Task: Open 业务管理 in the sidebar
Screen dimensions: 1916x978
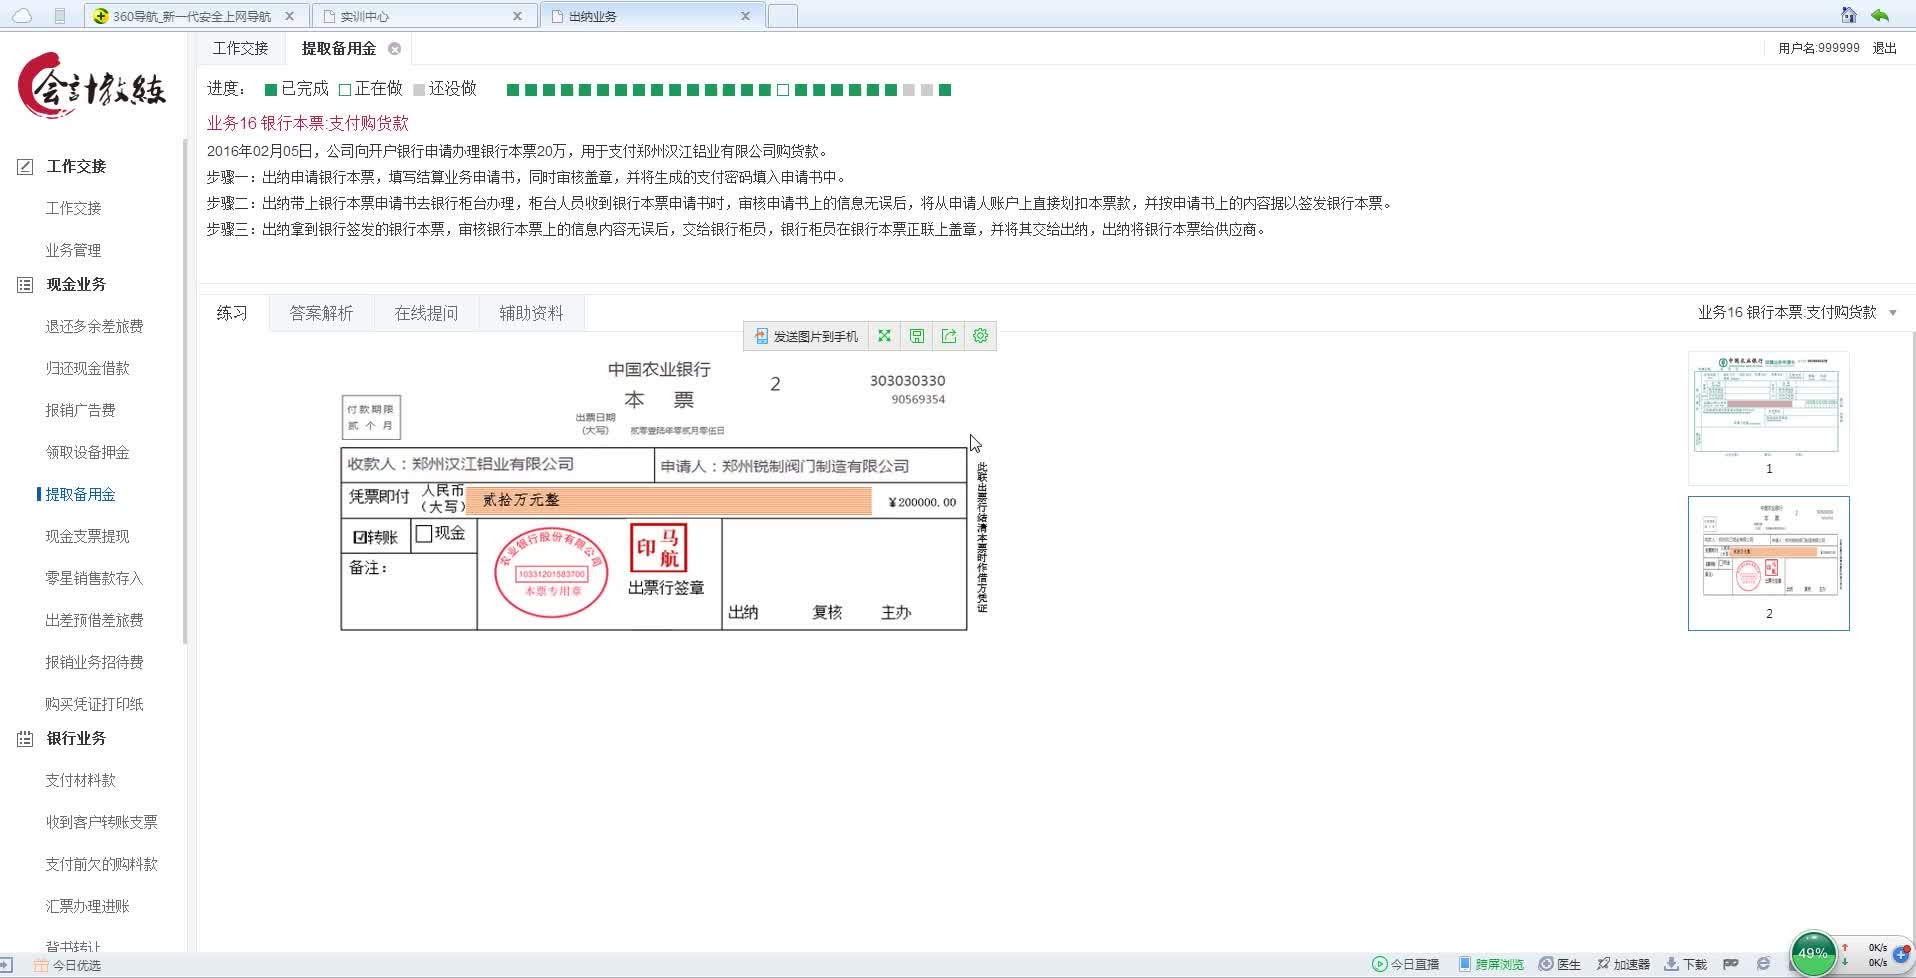Action: 73,250
